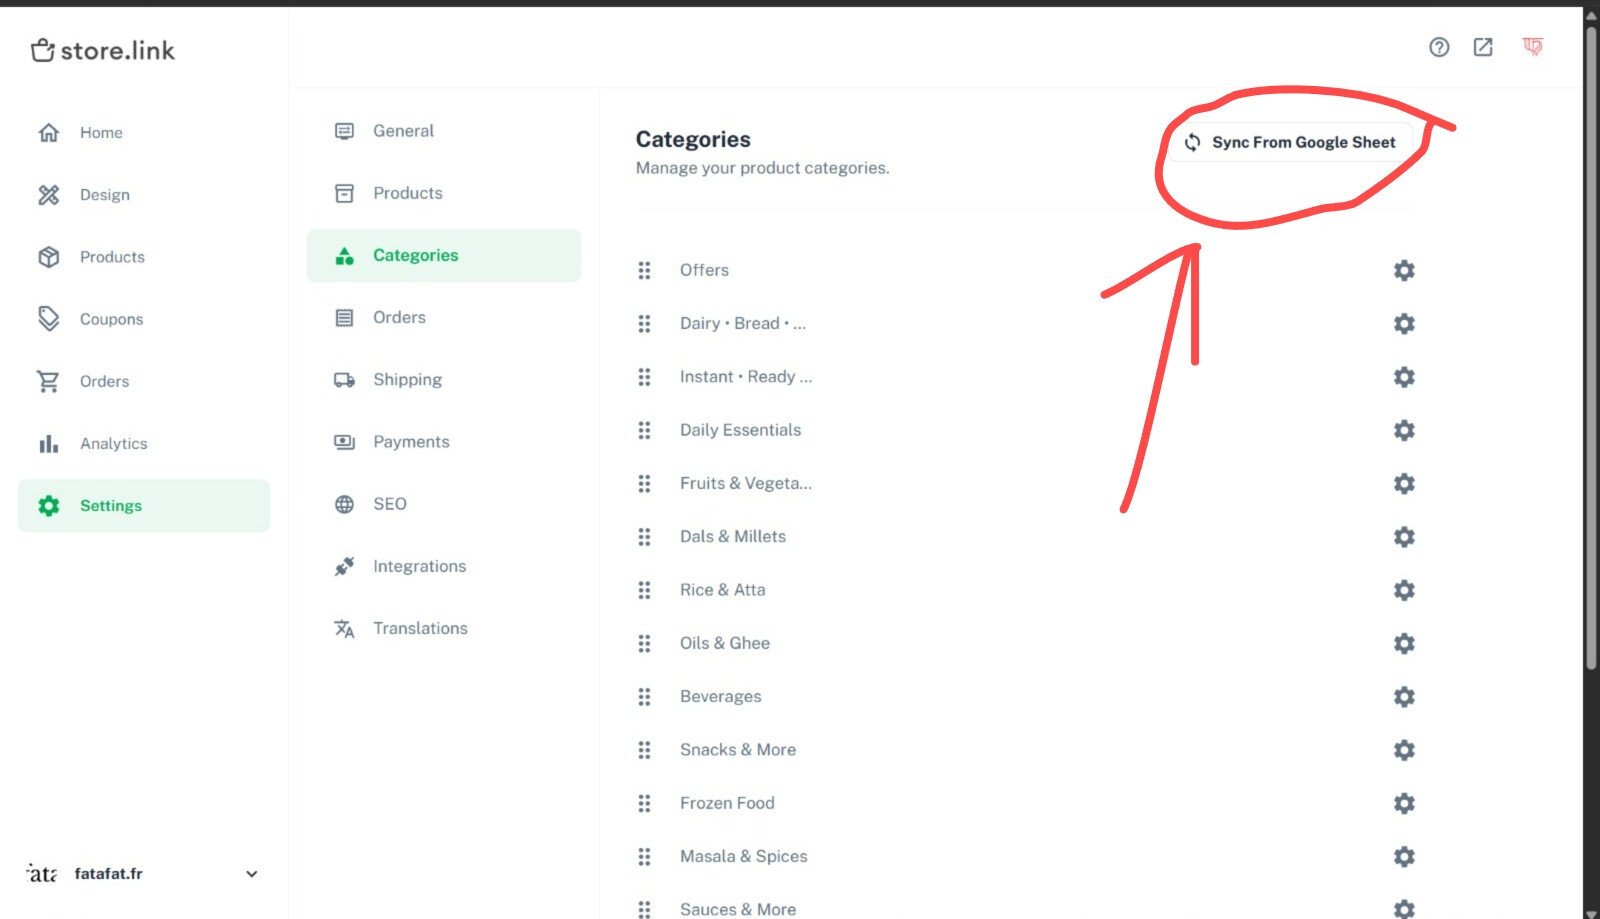Screen dimensions: 1600x919
Task: Click gear icon for Masala & Spices
Action: 1404,856
